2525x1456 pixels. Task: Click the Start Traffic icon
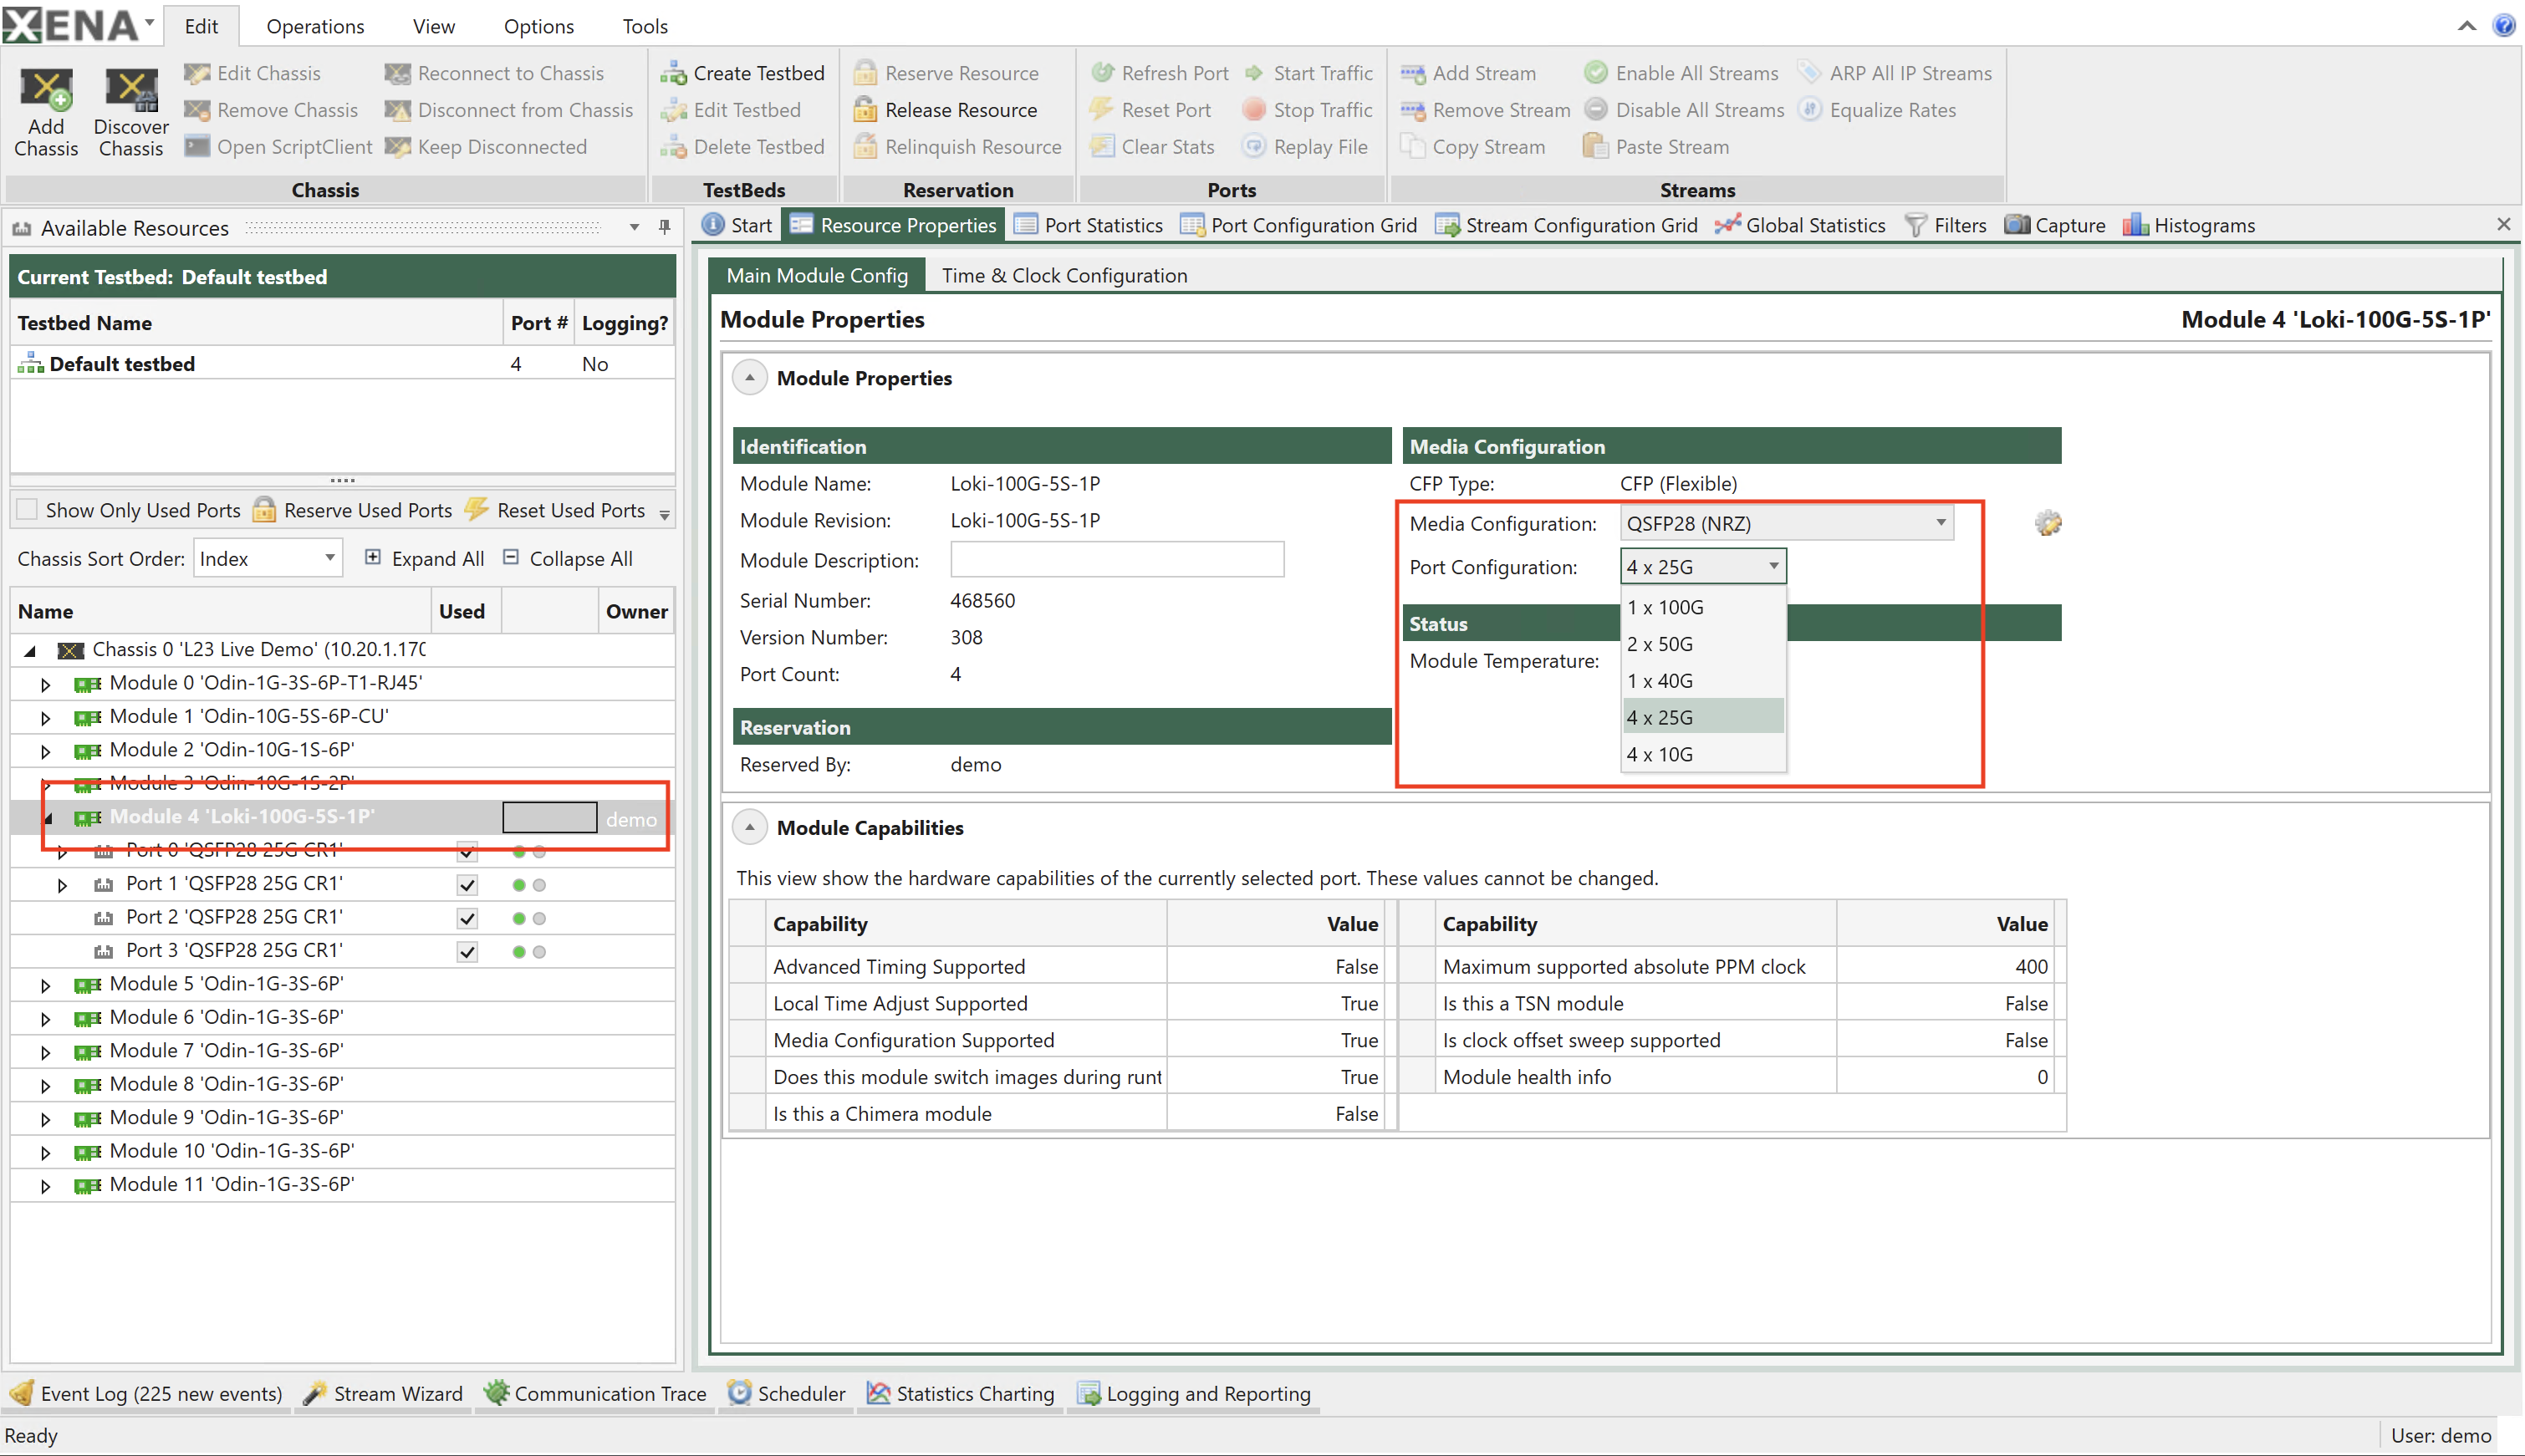(x=1253, y=73)
